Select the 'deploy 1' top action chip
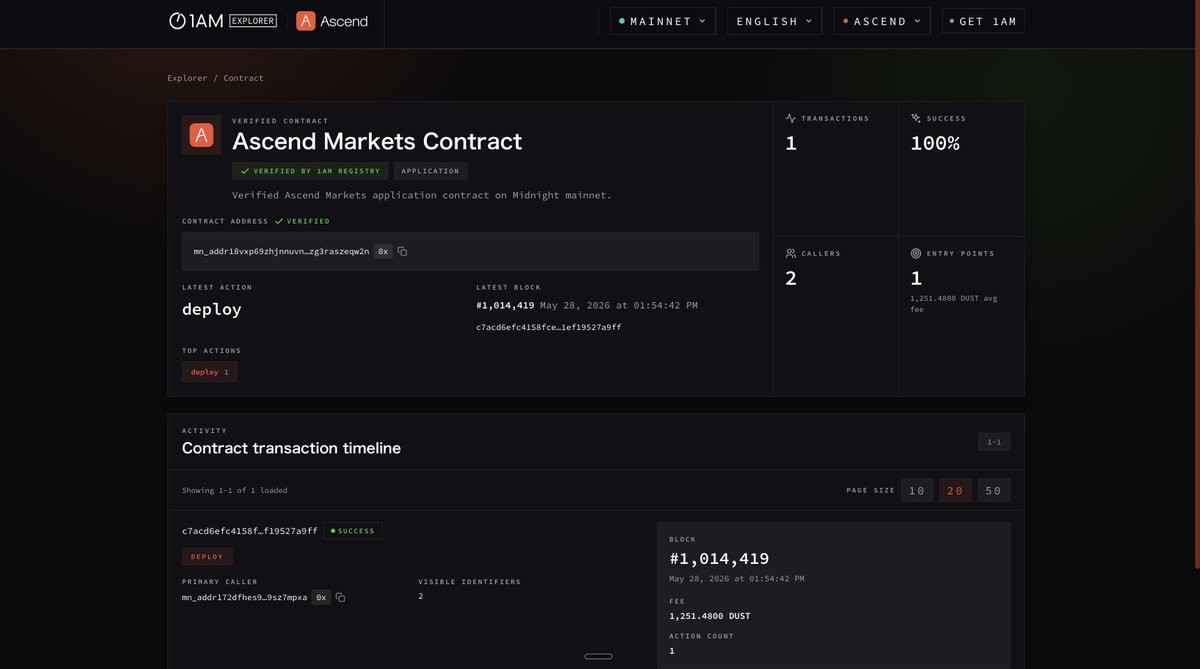This screenshot has width=1200, height=669. [209, 372]
